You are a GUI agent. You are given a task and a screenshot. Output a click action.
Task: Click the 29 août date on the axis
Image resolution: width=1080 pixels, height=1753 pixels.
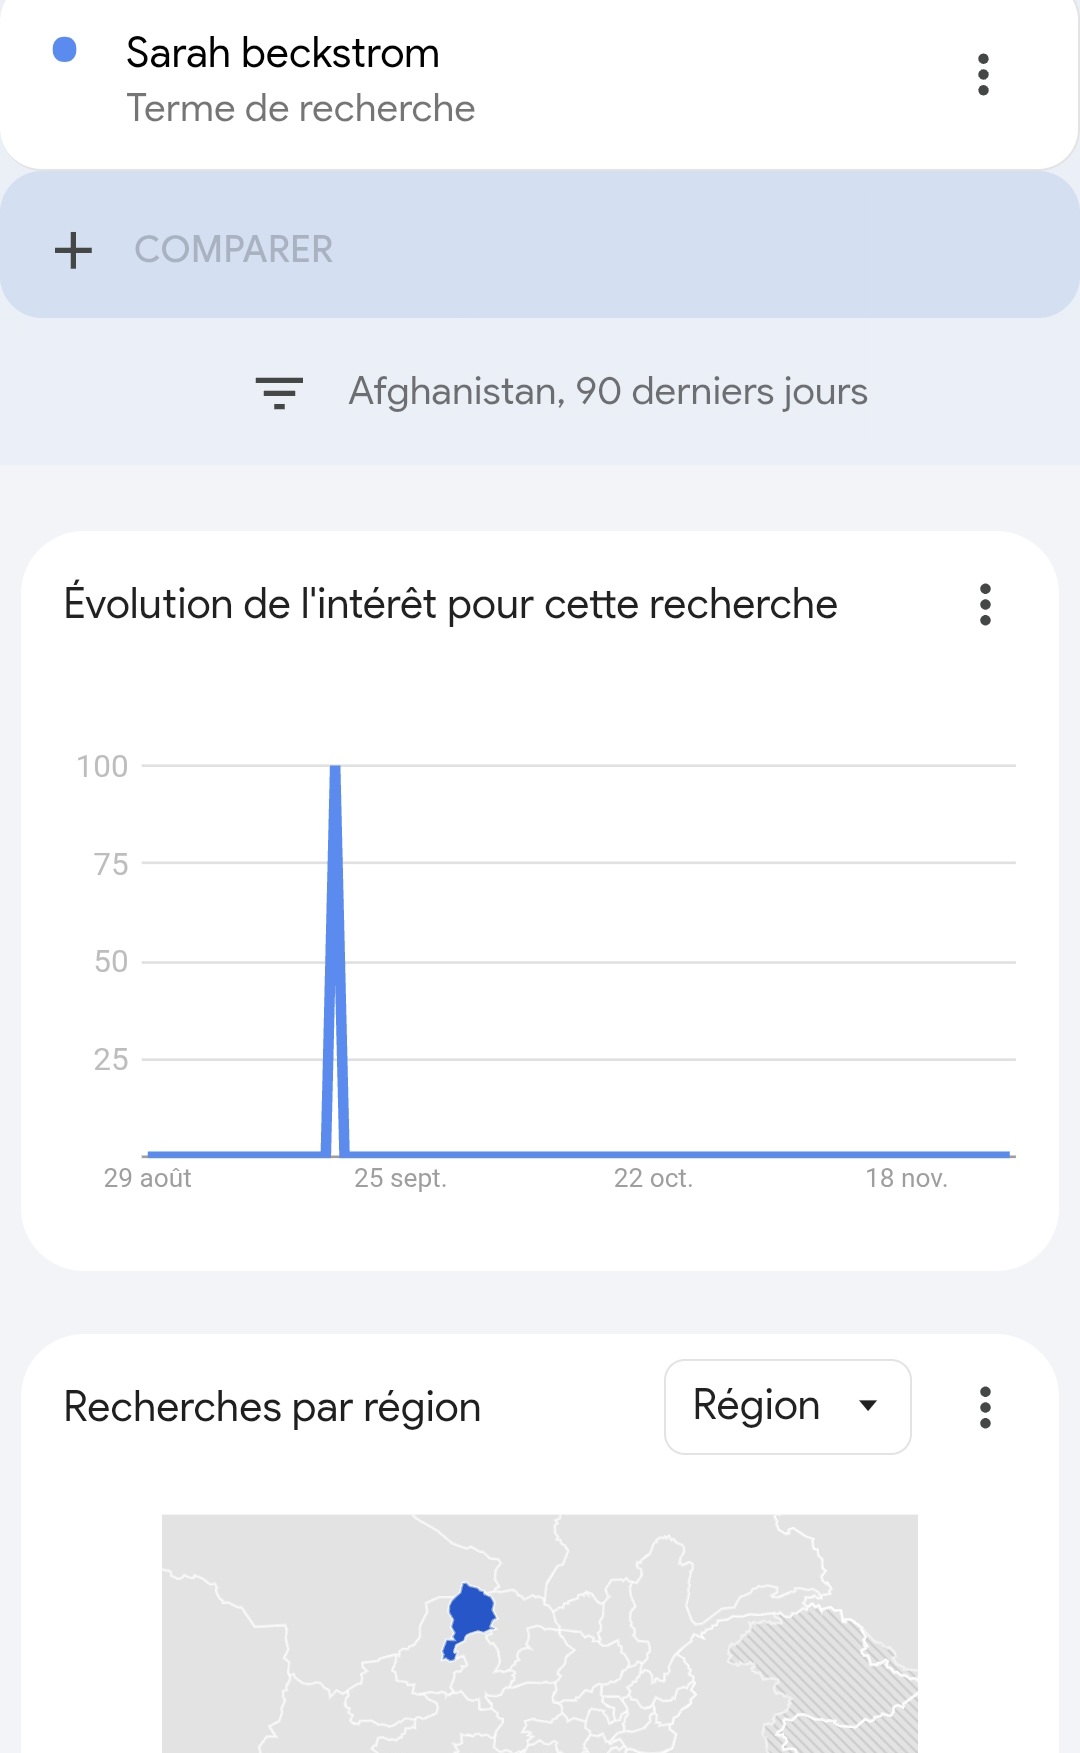tap(148, 1178)
